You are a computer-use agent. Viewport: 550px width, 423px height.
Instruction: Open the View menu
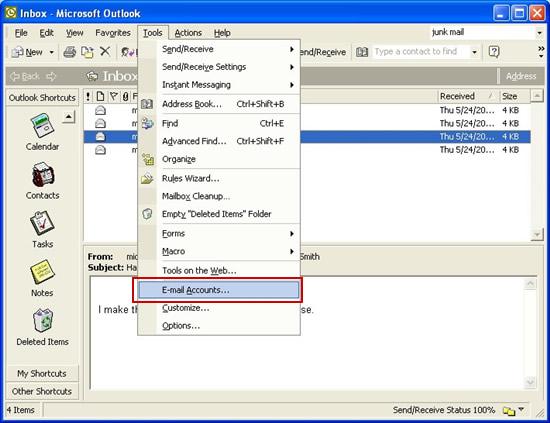(x=74, y=33)
